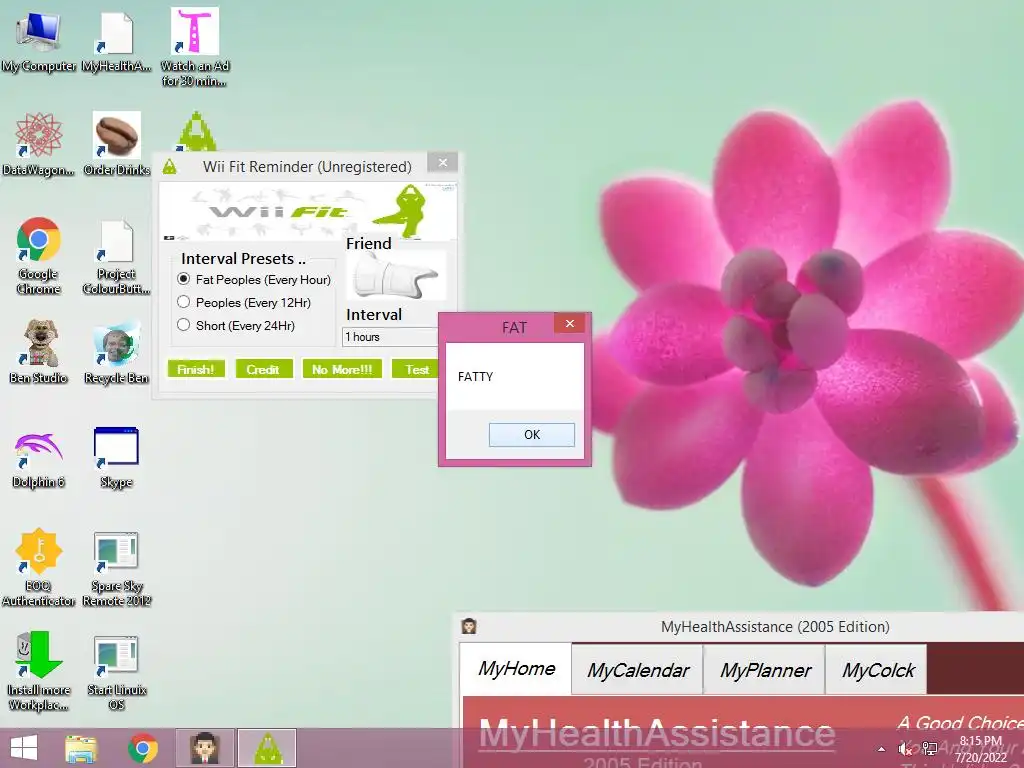1024x768 pixels.
Task: Click the Test button
Action: pyautogui.click(x=415, y=369)
